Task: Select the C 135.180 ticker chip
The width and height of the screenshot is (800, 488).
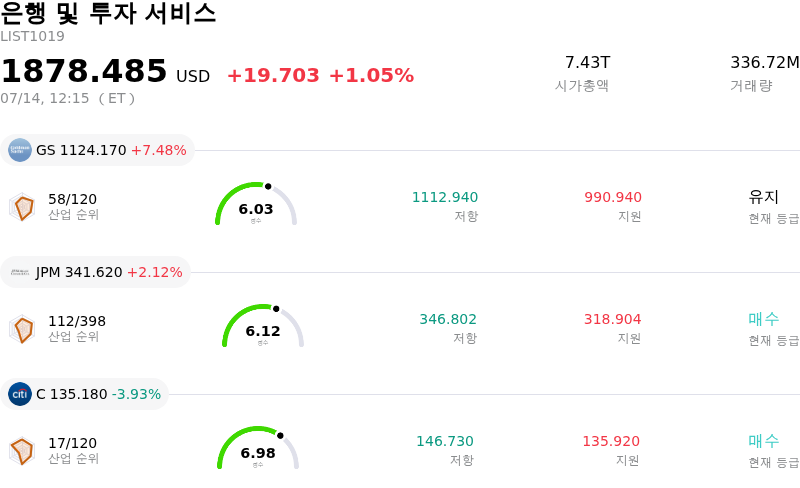Action: pyautogui.click(x=84, y=394)
